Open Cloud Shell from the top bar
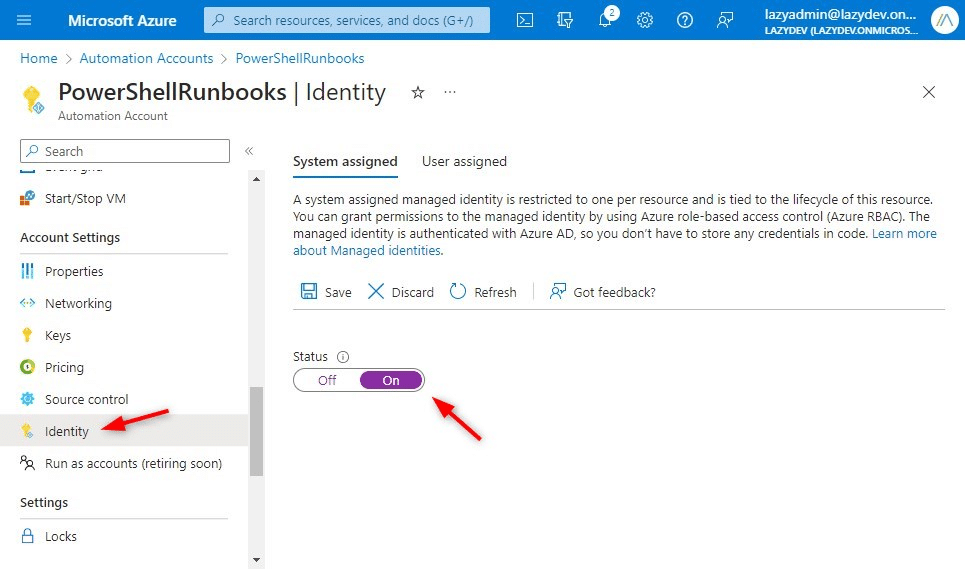 click(525, 20)
